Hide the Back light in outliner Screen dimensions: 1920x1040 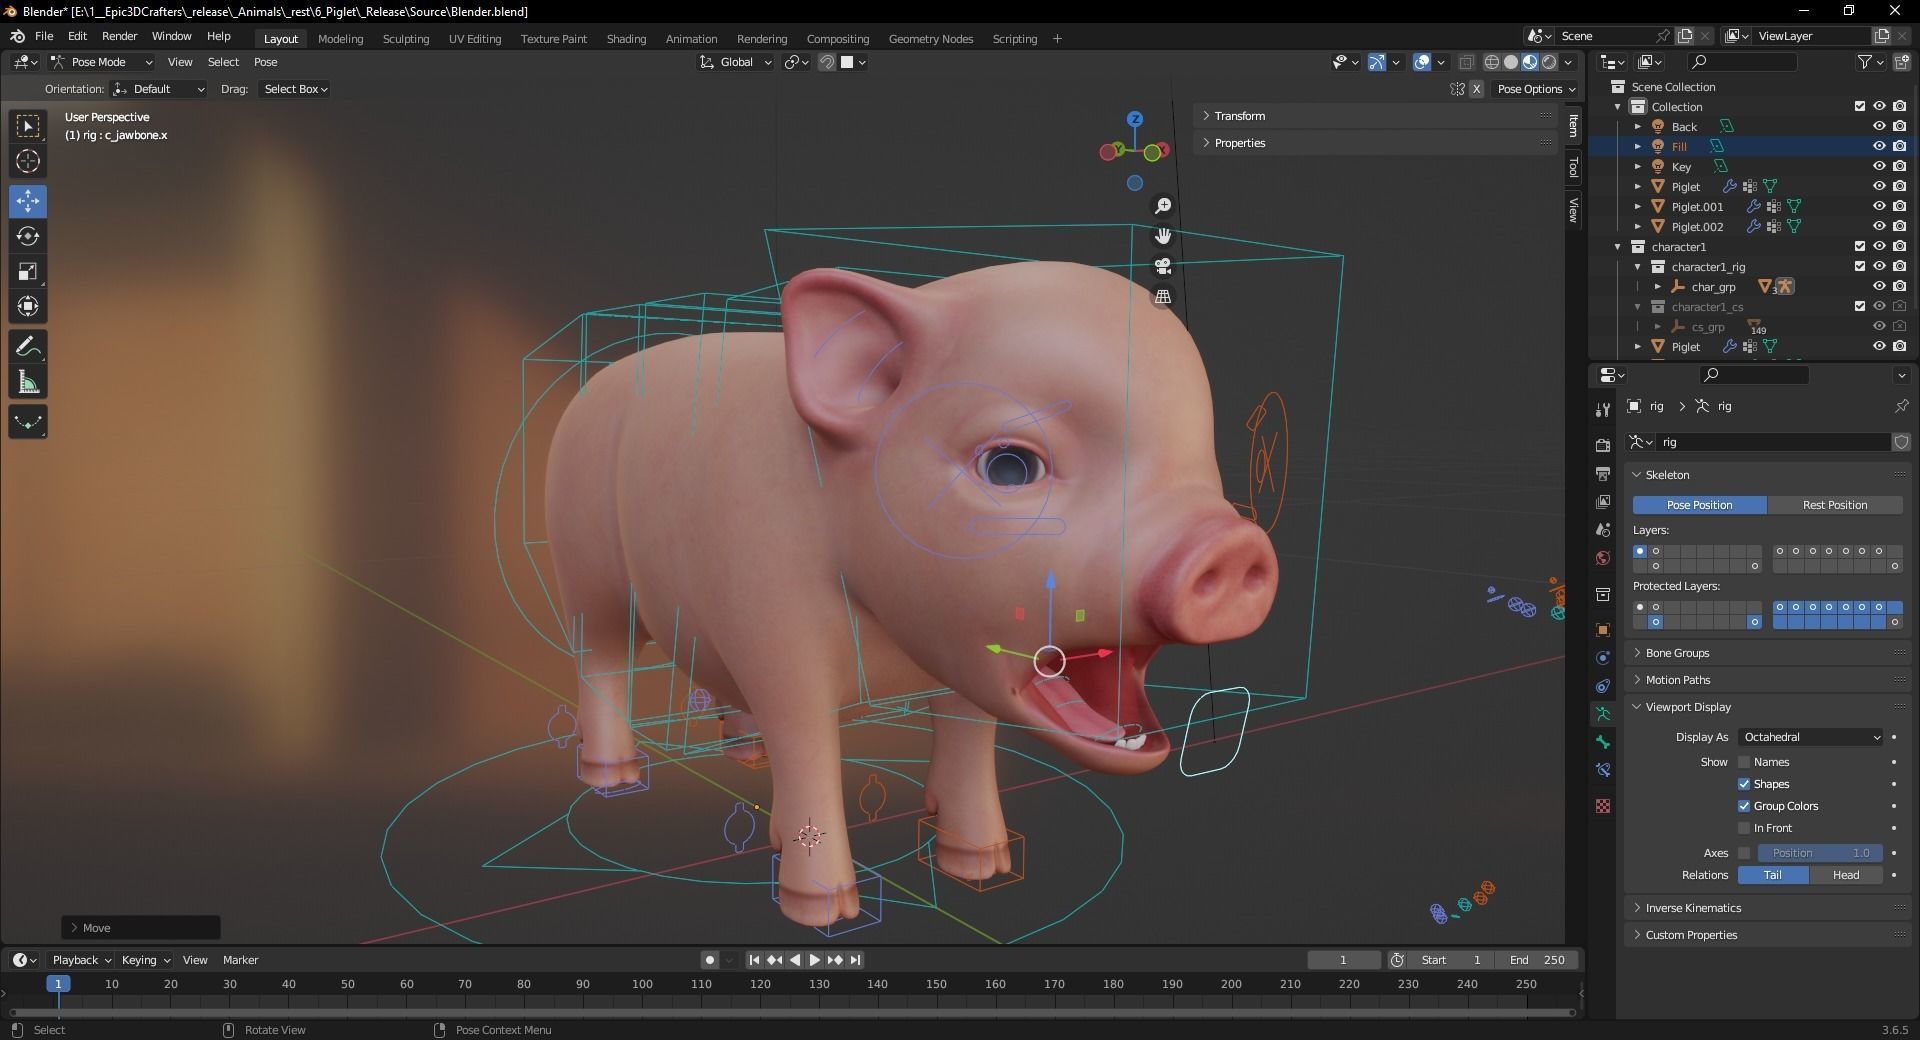[1879, 126]
